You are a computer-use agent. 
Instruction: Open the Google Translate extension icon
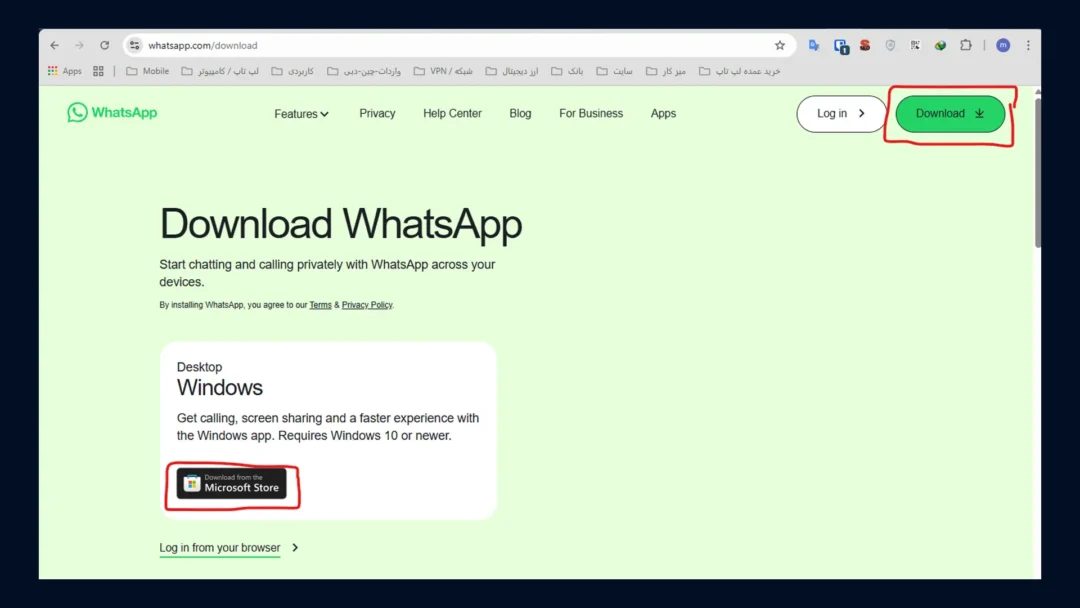coord(814,45)
